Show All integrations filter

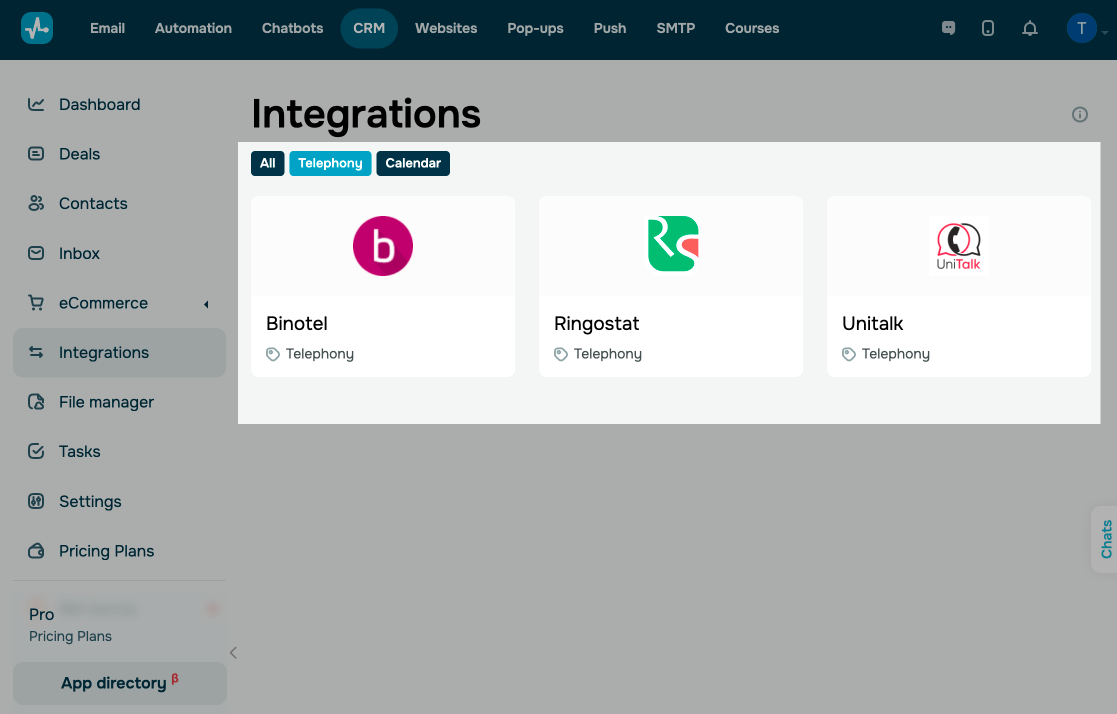coord(267,163)
